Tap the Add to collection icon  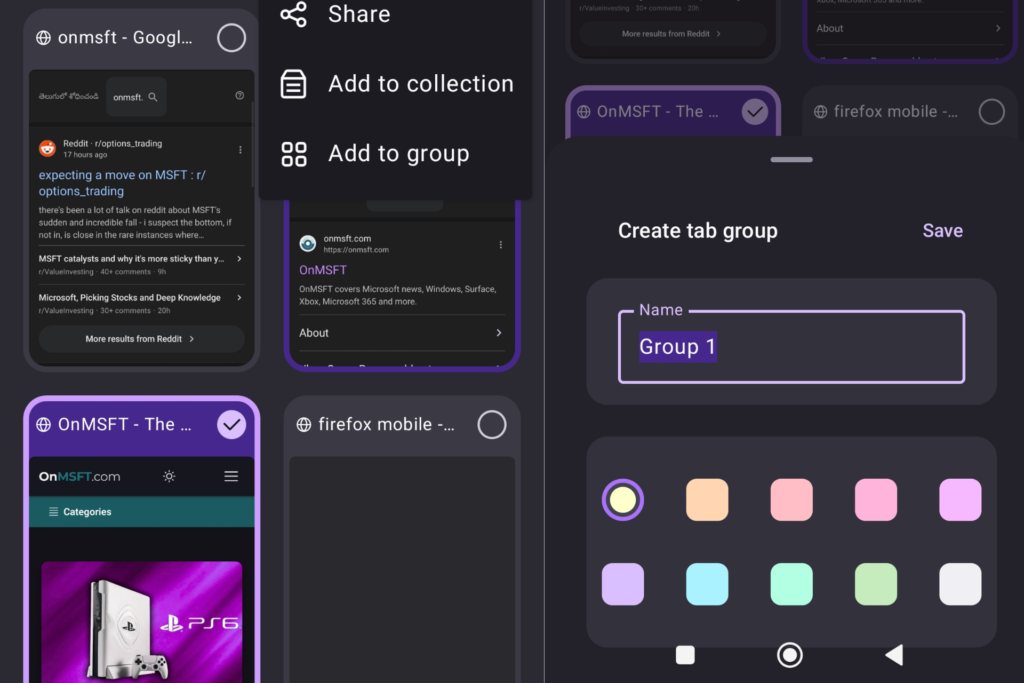click(x=293, y=84)
